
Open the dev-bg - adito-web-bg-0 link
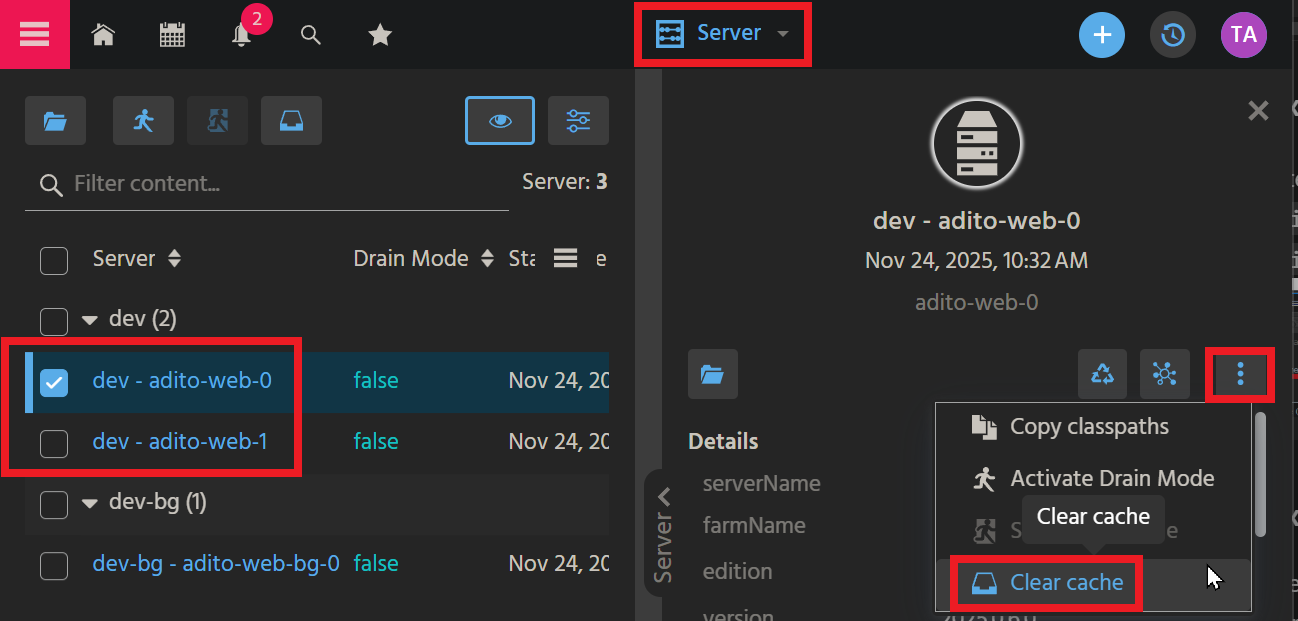pos(215,564)
